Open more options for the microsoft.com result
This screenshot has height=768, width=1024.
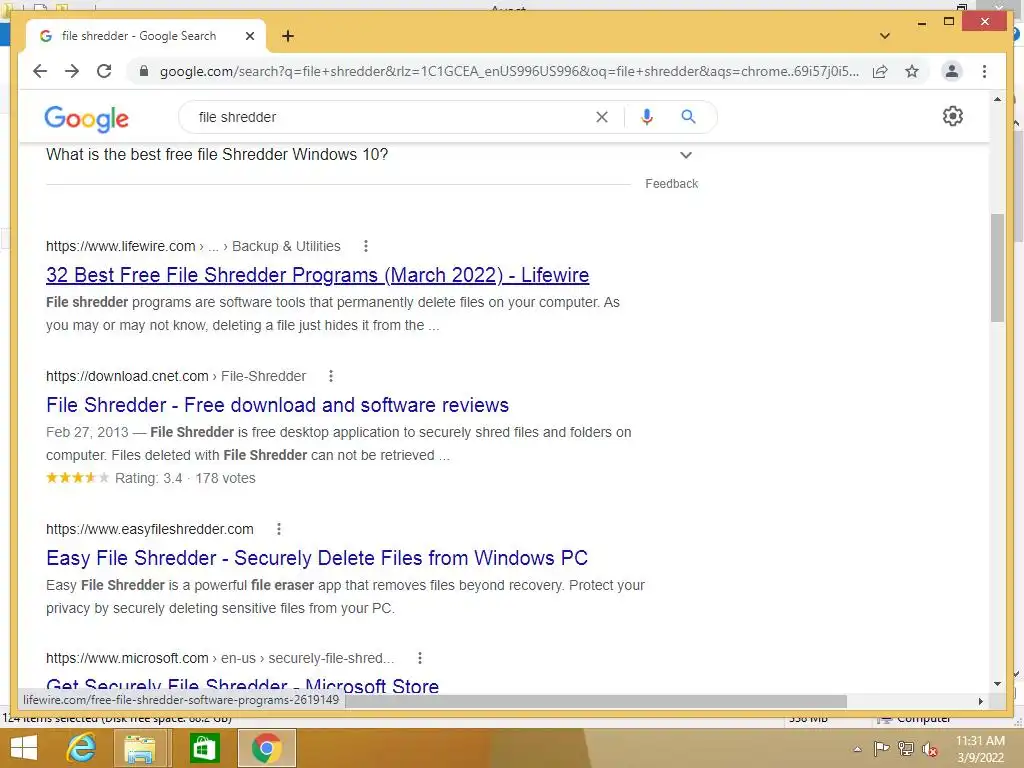pyautogui.click(x=420, y=658)
